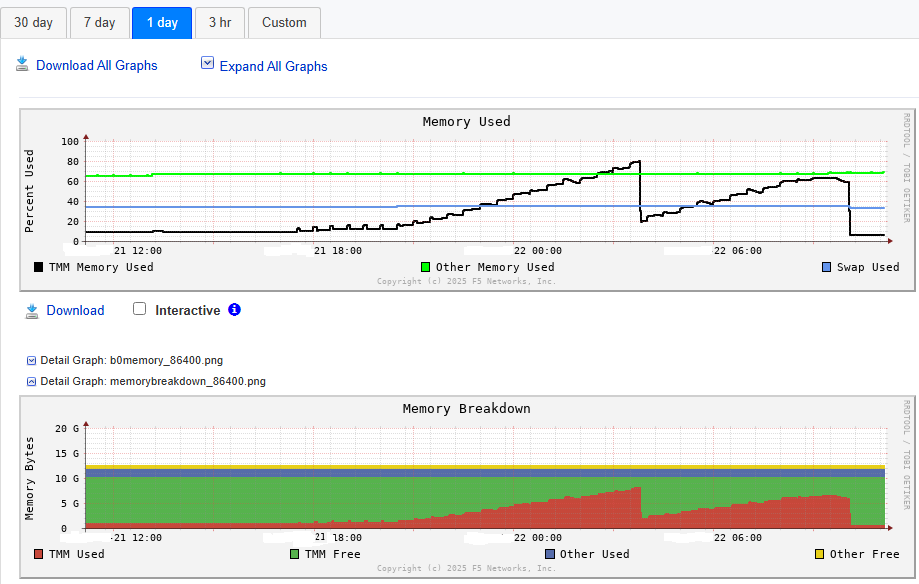The image size is (919, 584).
Task: Select the green TMM Free legend marker
Action: (294, 553)
